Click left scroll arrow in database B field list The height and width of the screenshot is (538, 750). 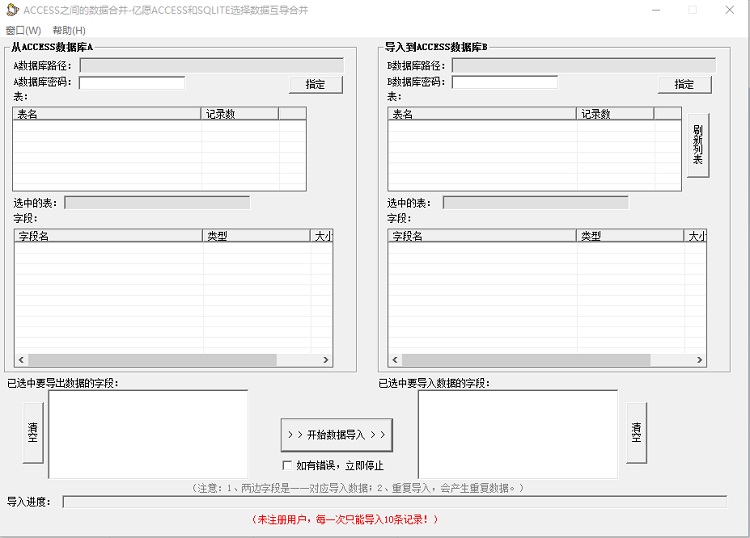(x=395, y=360)
